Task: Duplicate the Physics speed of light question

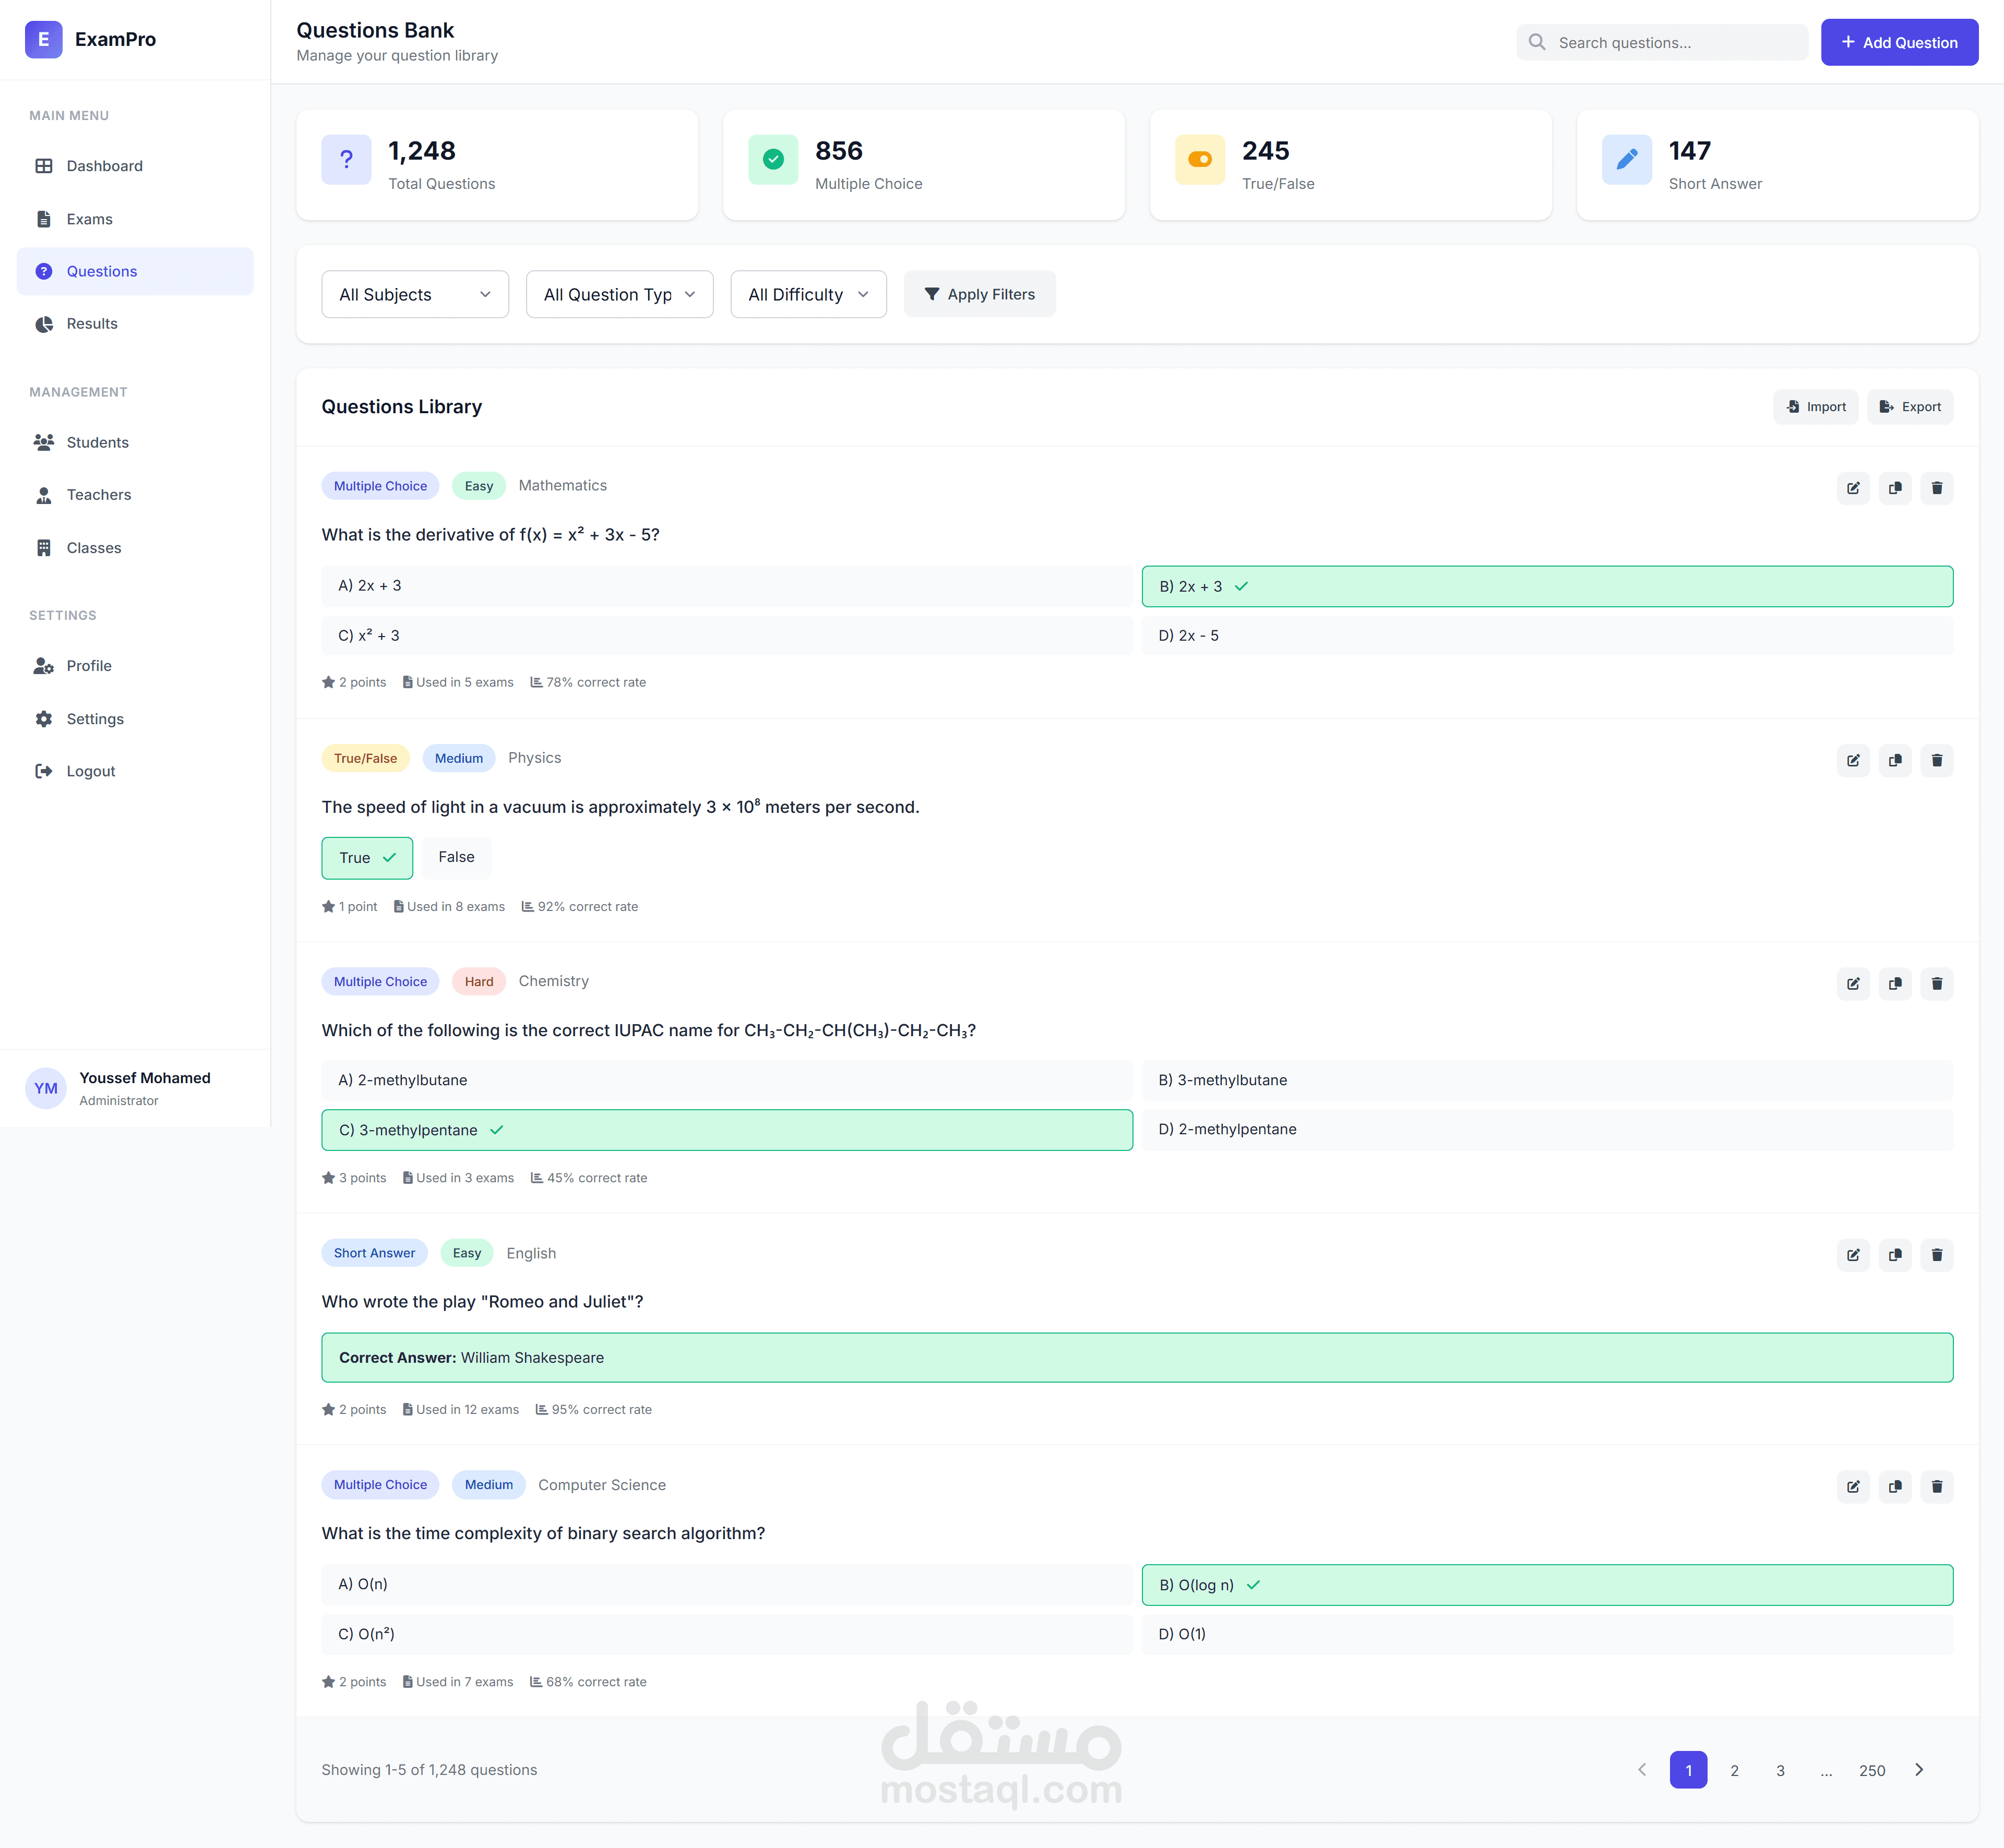Action: [x=1894, y=760]
